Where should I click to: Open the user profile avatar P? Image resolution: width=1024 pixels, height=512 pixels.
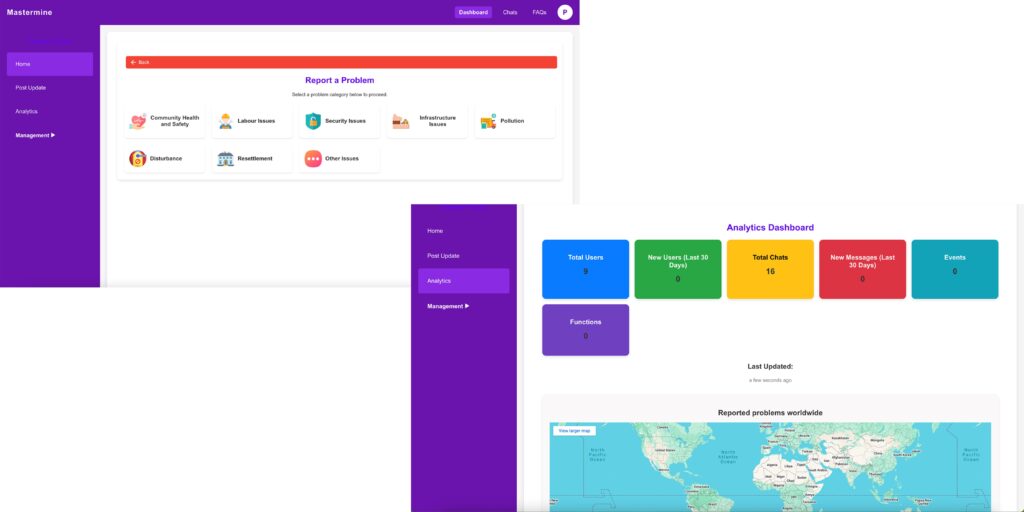[x=565, y=12]
